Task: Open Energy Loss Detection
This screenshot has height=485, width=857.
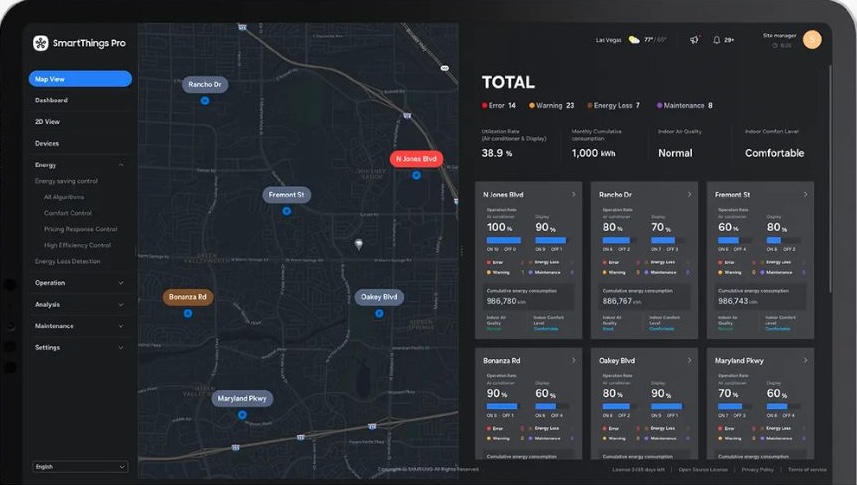Action: click(67, 261)
